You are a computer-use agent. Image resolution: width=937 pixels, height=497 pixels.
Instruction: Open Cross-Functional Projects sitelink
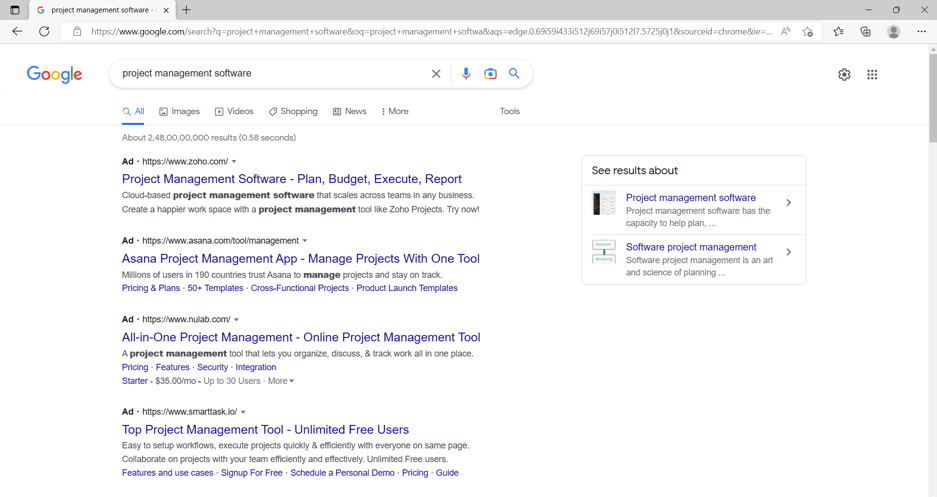[x=299, y=288]
